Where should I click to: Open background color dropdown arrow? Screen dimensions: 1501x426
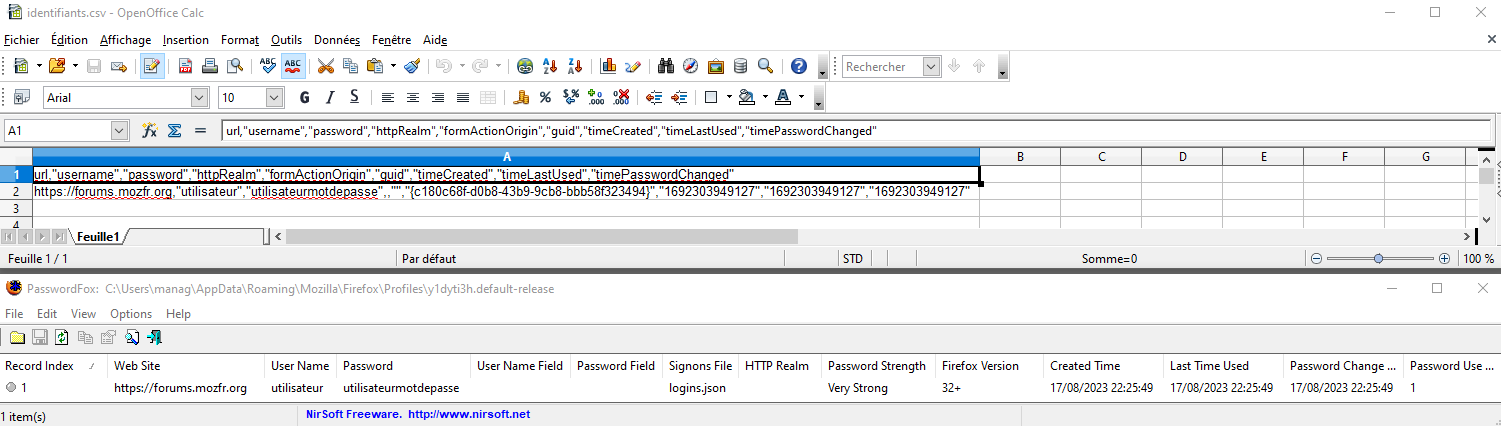click(x=764, y=97)
